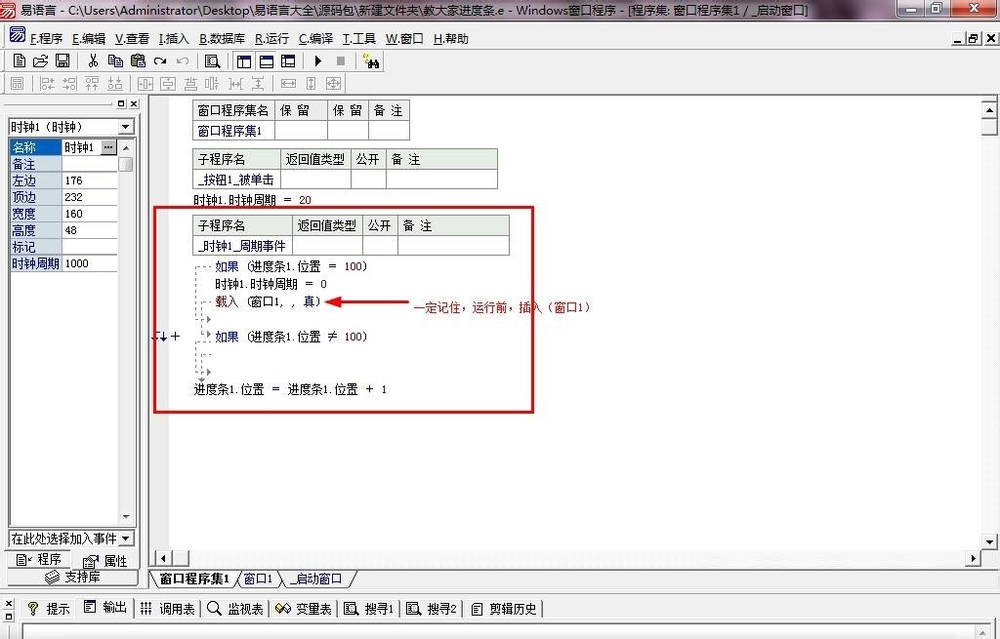This screenshot has height=639, width=1000.
Task: Click the greyed same-width sizing icon
Action: tap(288, 84)
